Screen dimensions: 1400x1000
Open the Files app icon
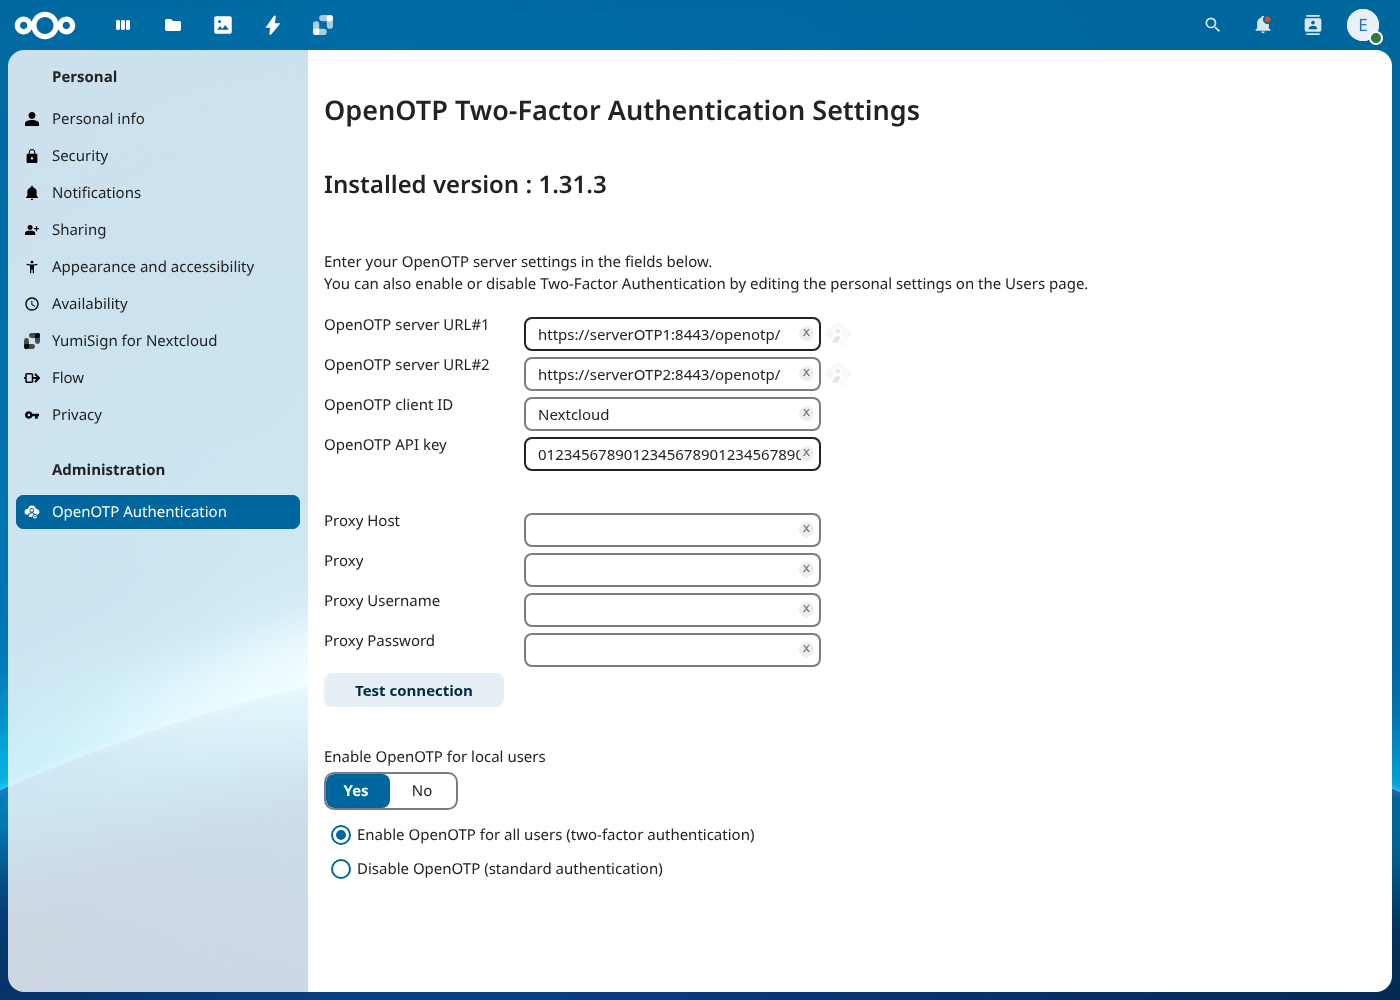tap(173, 25)
